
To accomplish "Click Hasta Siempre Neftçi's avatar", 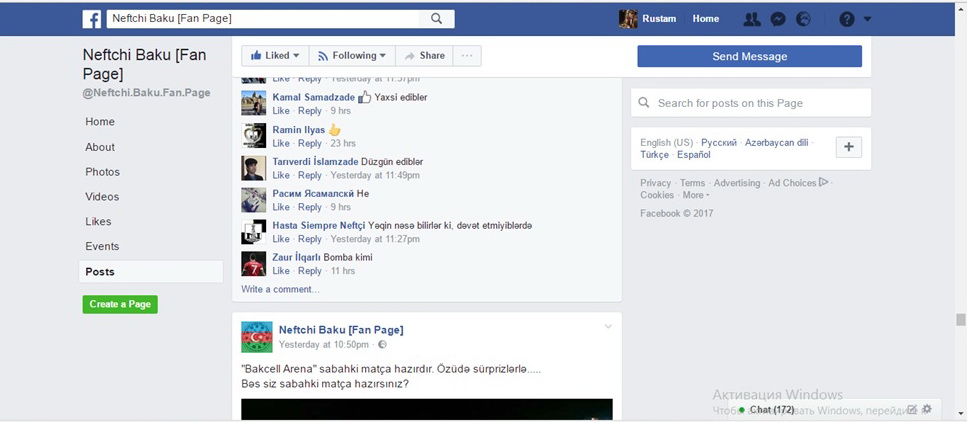I will pos(253,232).
